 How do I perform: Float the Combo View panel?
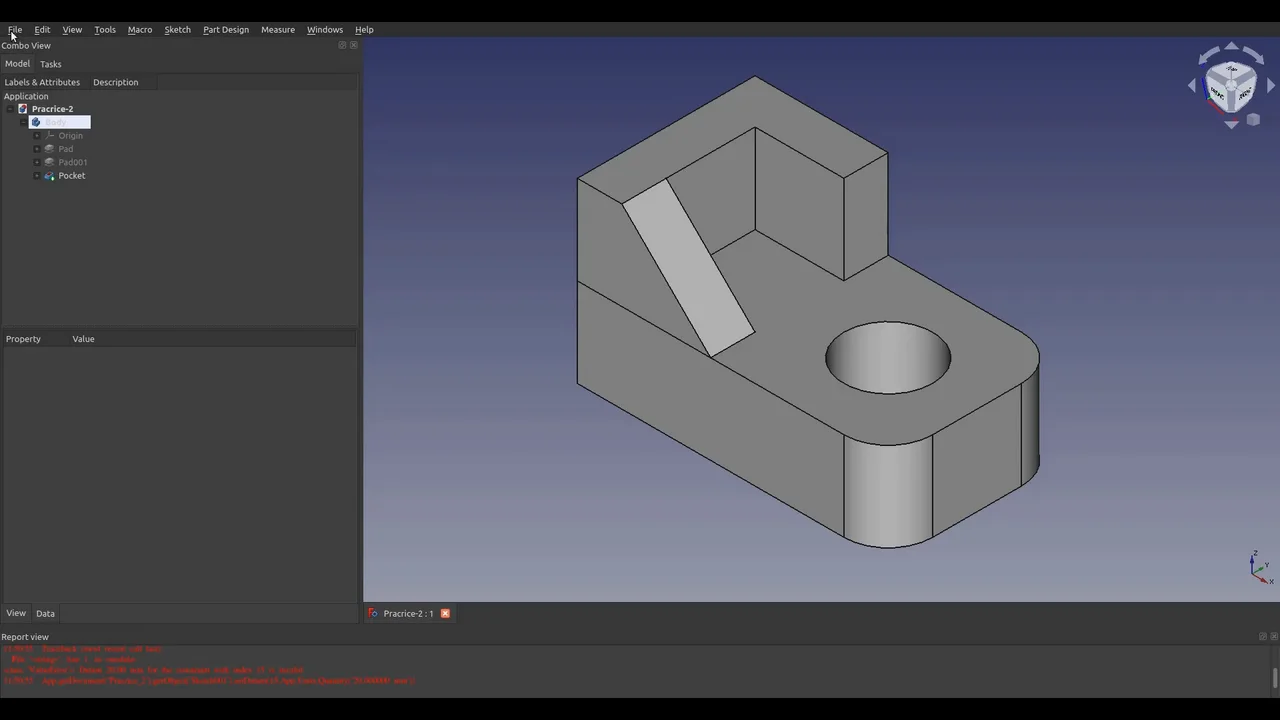tap(342, 45)
